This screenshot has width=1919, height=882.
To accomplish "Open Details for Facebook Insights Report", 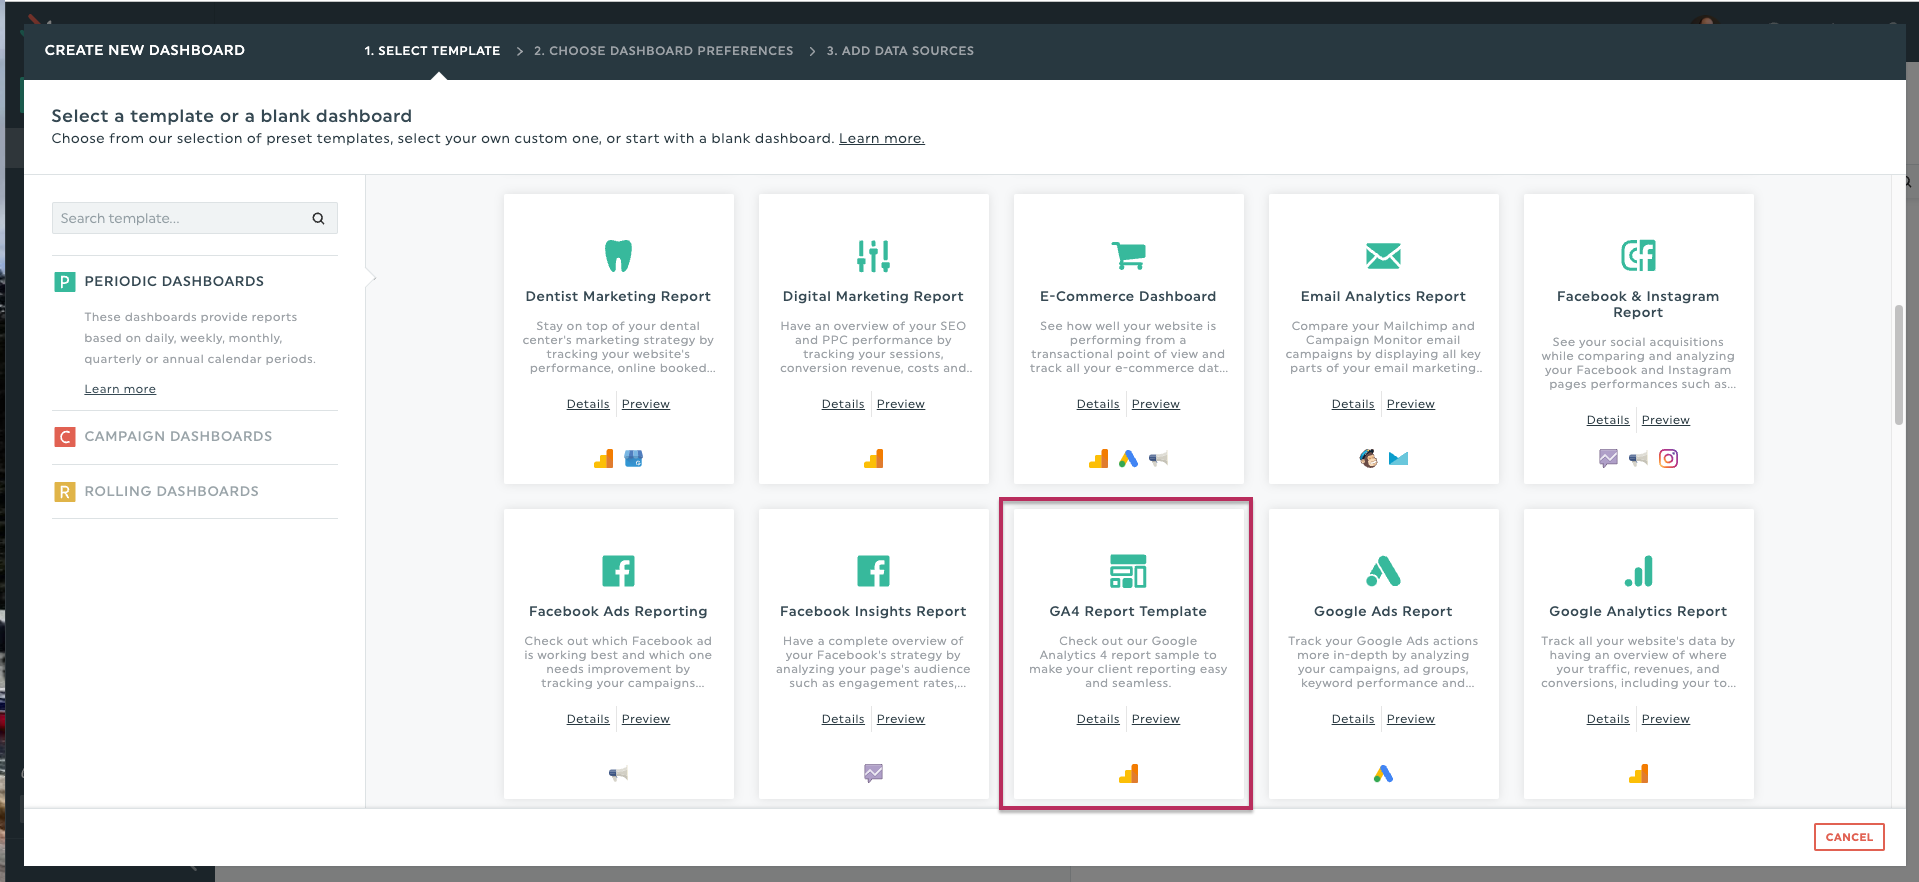I will pos(843,719).
